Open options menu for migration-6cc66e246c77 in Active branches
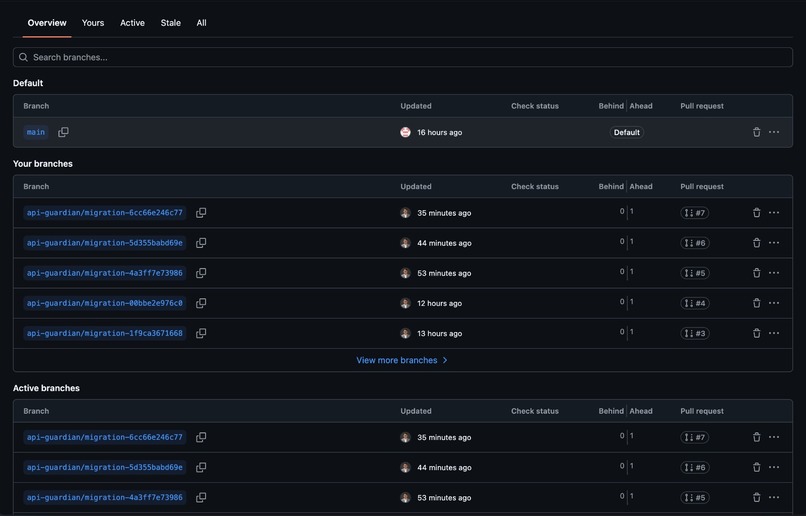The width and height of the screenshot is (806, 516). point(774,437)
